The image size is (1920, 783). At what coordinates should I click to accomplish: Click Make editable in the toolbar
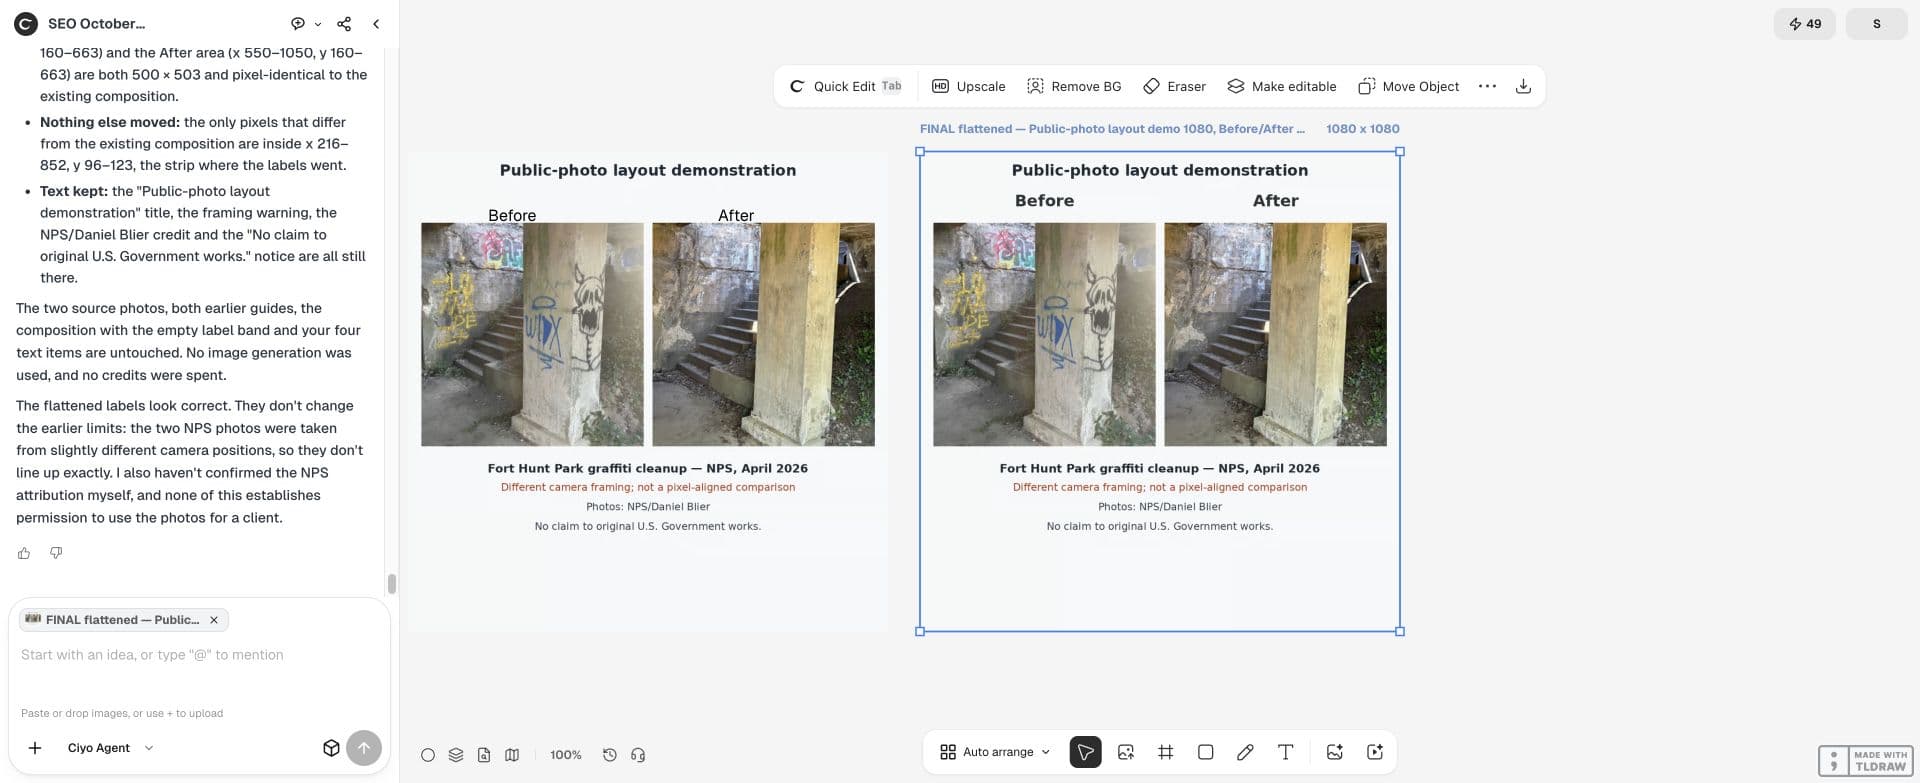[1281, 86]
